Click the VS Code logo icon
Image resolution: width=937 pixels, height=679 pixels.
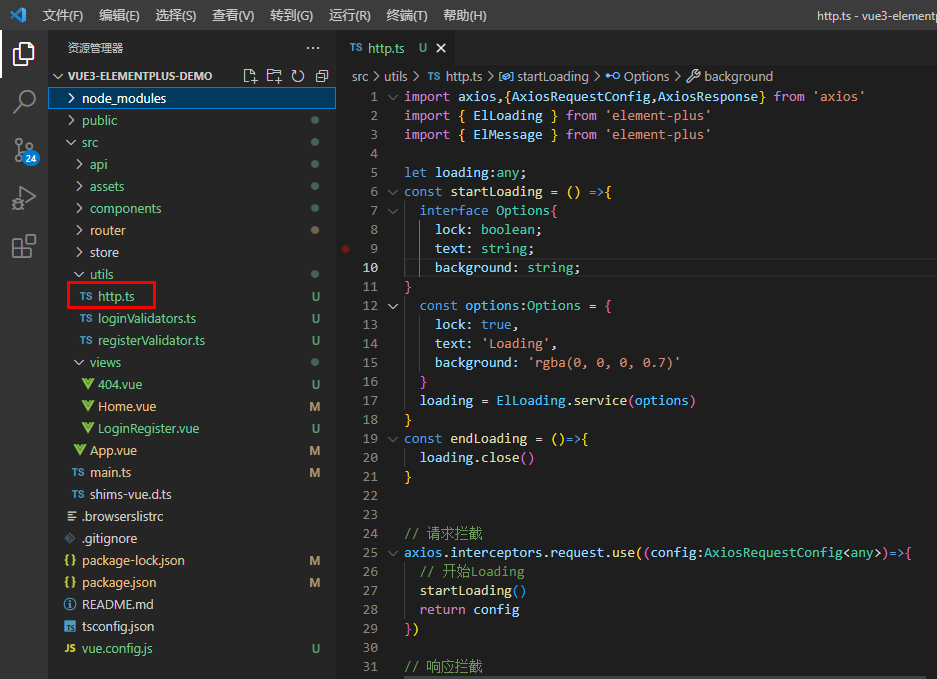(19, 15)
